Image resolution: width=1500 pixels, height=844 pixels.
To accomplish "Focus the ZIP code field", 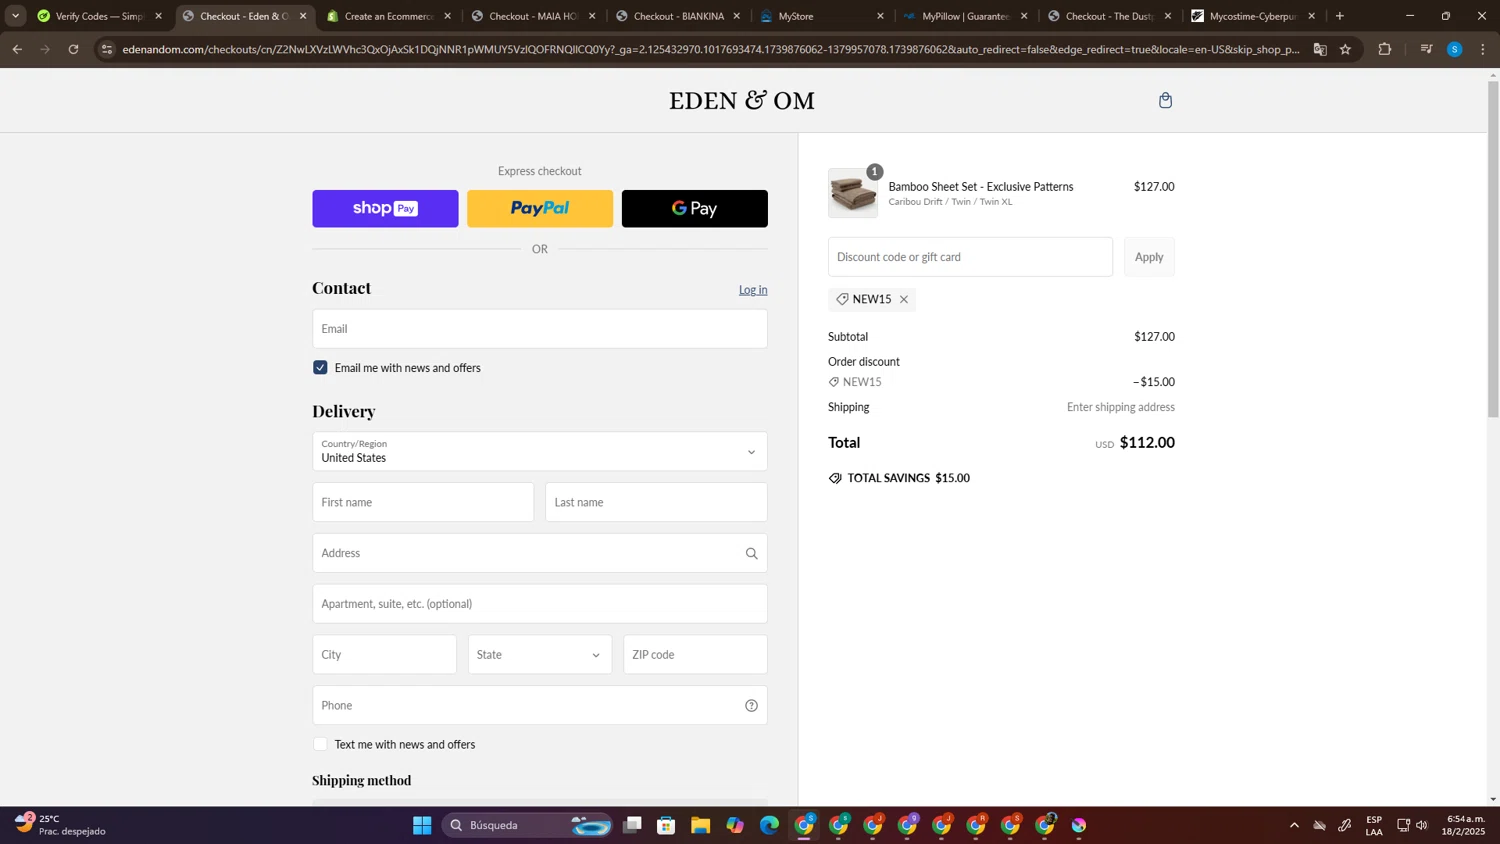I will coord(695,655).
